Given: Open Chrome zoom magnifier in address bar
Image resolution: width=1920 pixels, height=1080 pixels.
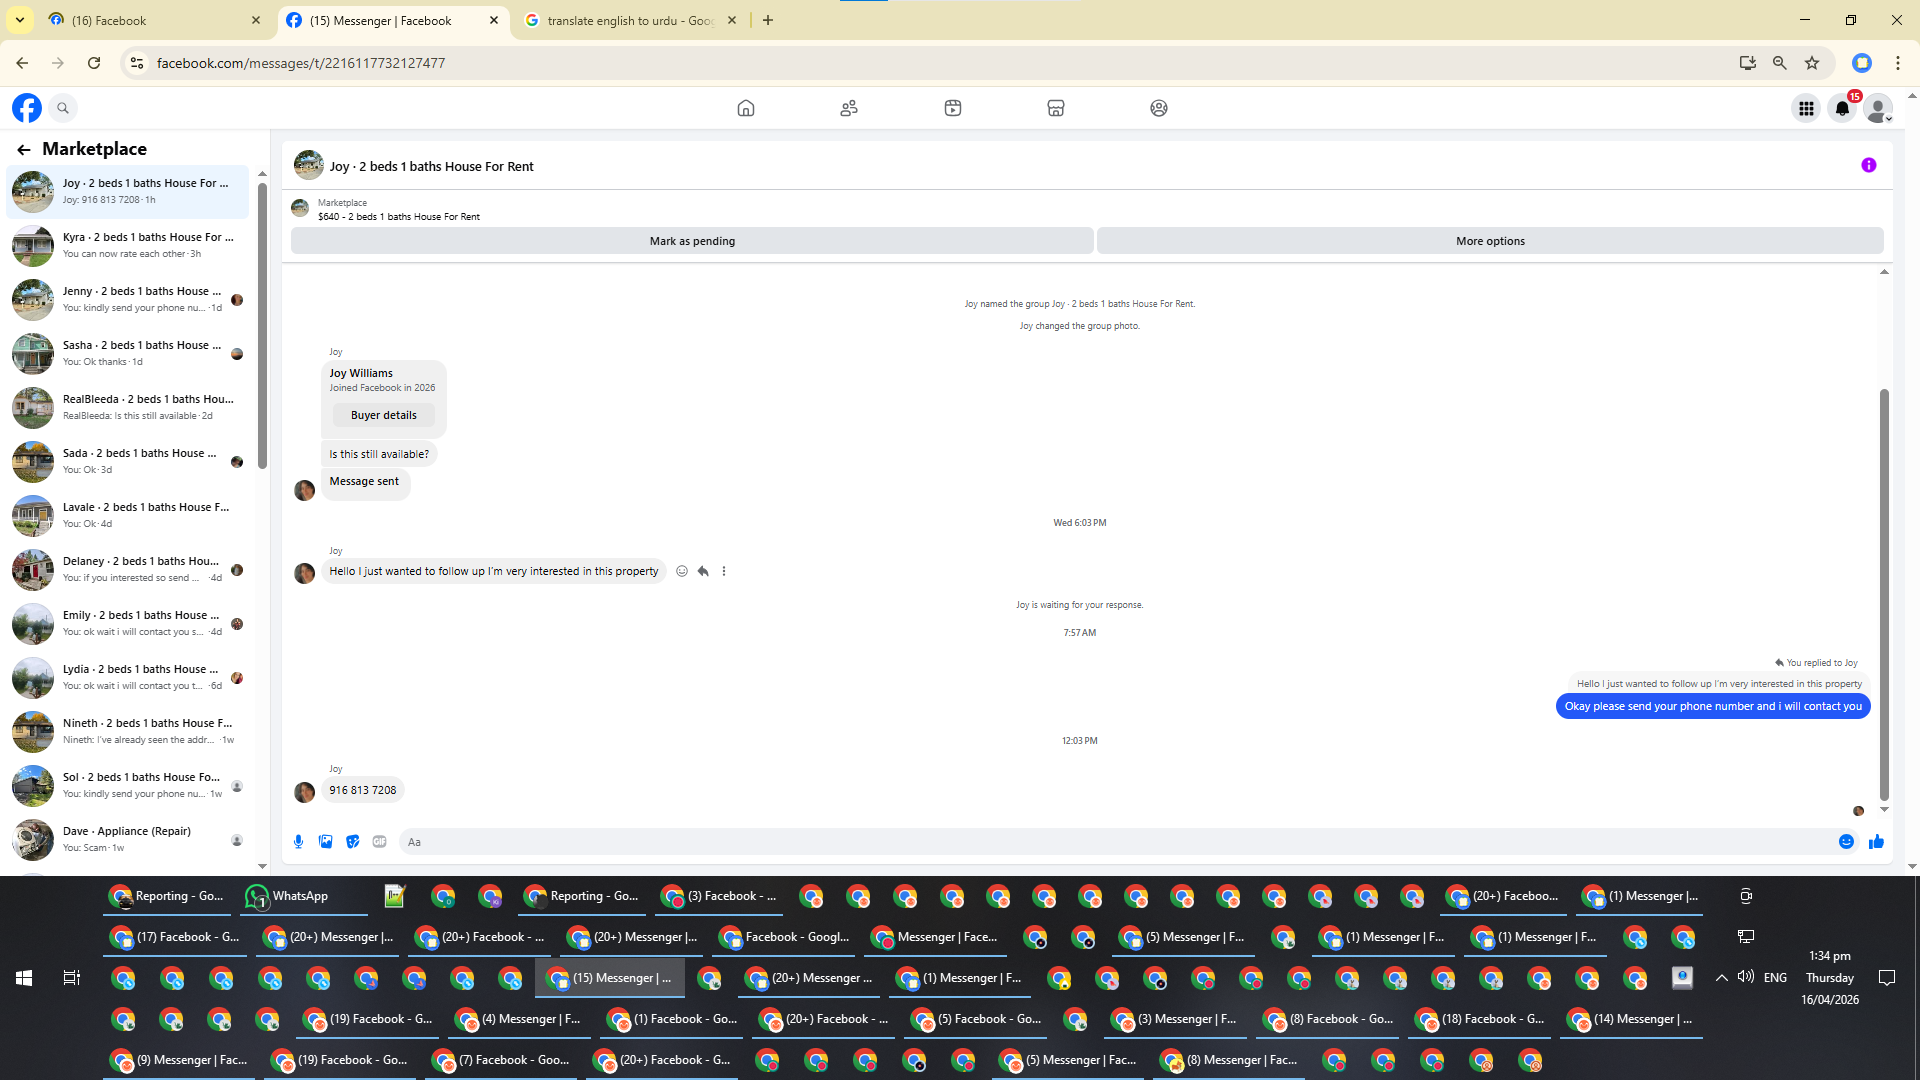Looking at the screenshot, I should coord(1780,63).
